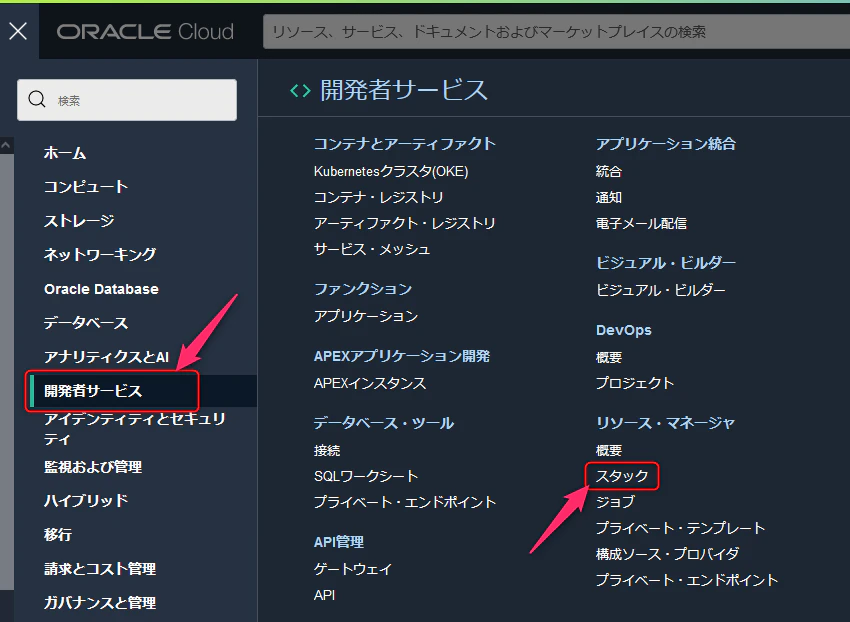Image resolution: width=850 pixels, height=622 pixels.
Task: Click the up arrow of the sidebar scrollbar
Action: (x=6, y=145)
